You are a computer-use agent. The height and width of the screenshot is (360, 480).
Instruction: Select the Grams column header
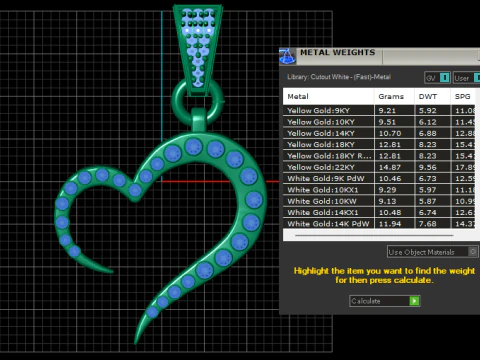click(x=394, y=97)
